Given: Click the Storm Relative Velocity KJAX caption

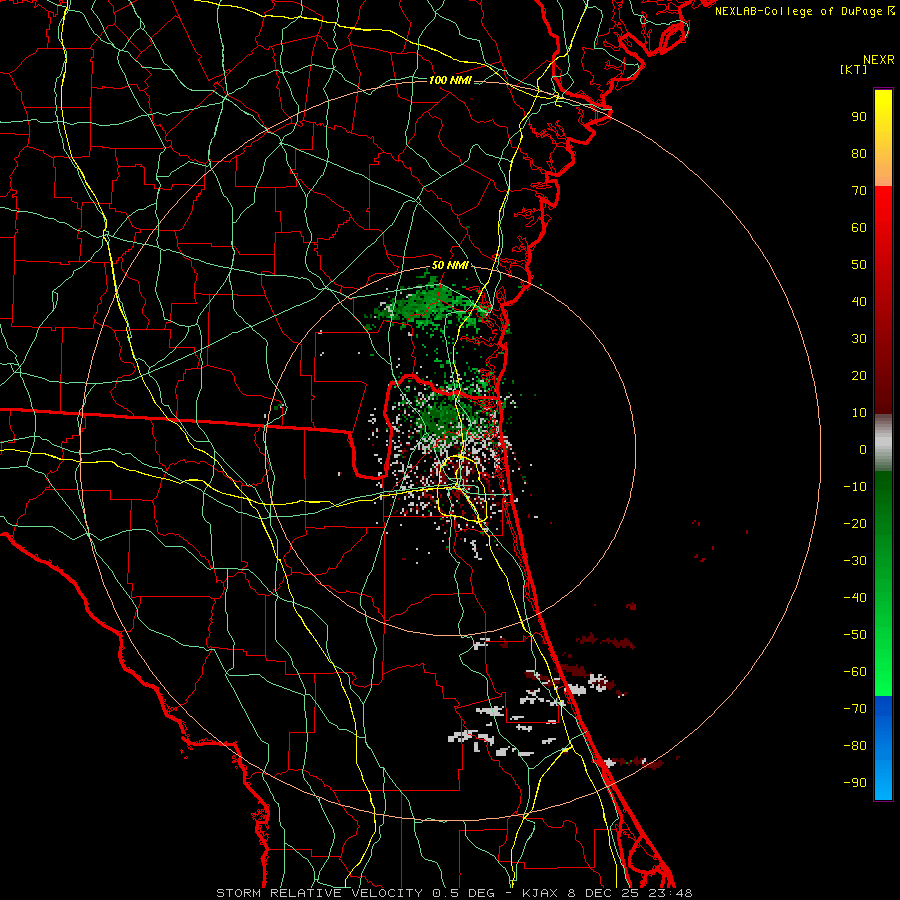Looking at the screenshot, I should click(454, 893).
